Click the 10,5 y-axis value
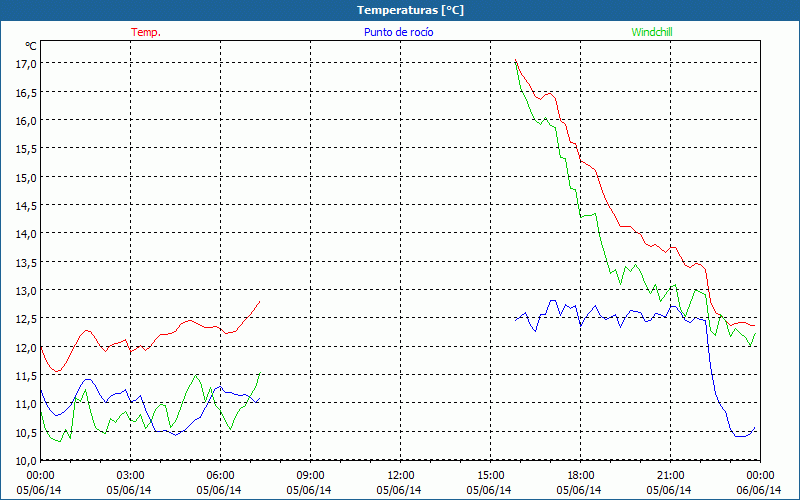This screenshot has height=500, width=800. [x=27, y=432]
